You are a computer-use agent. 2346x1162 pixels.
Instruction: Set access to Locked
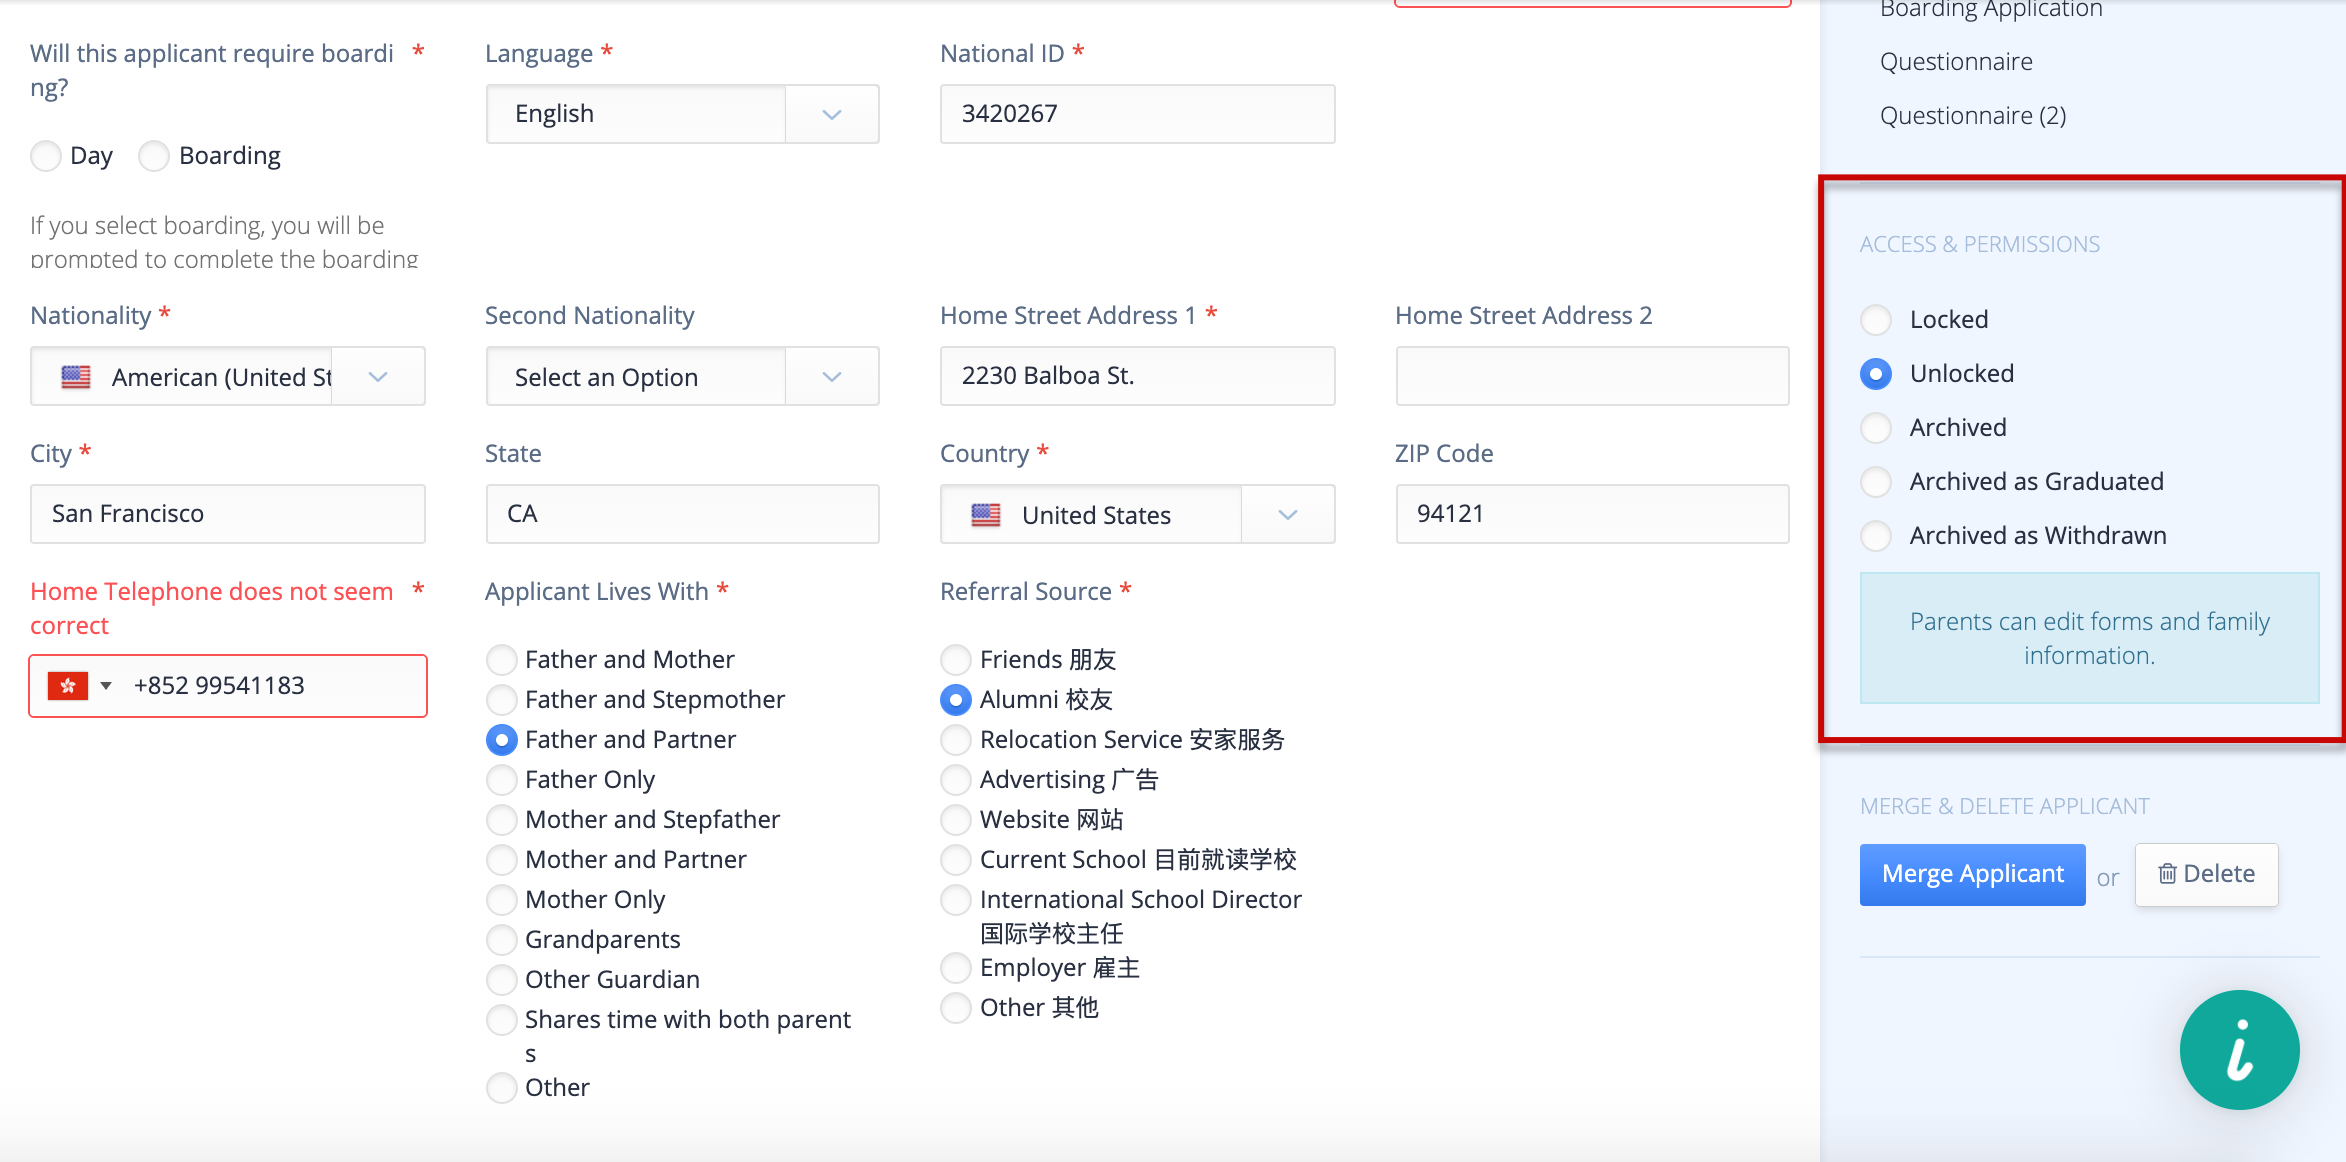tap(1876, 320)
